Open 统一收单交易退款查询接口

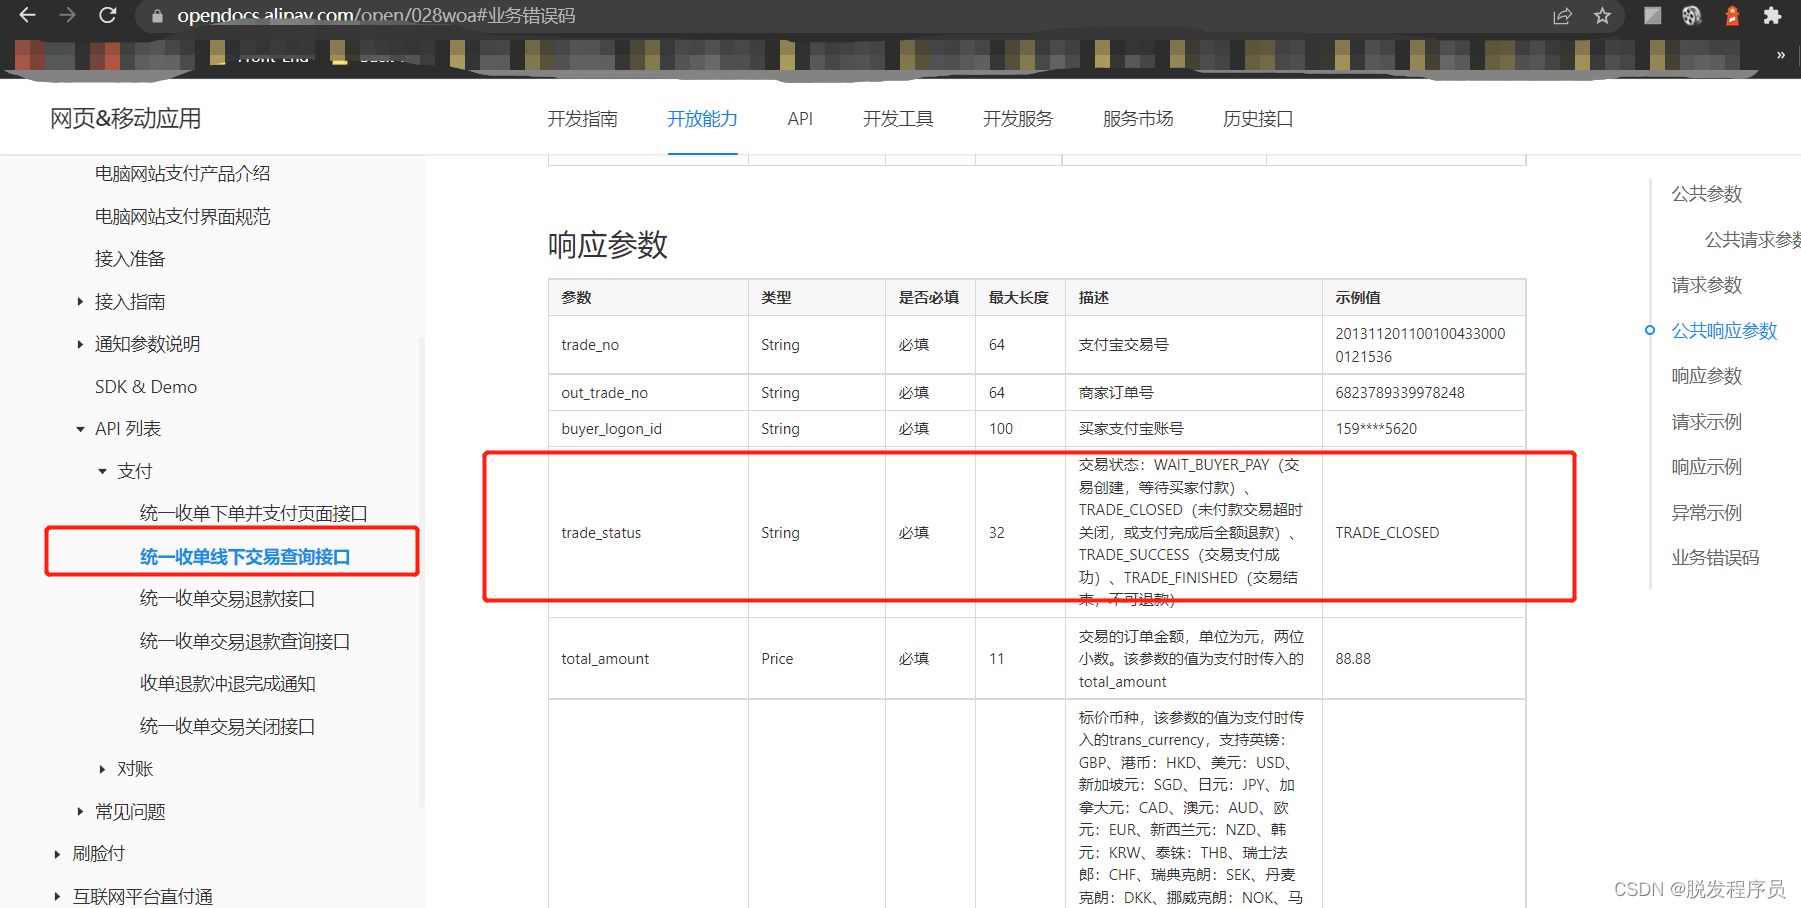click(x=245, y=642)
